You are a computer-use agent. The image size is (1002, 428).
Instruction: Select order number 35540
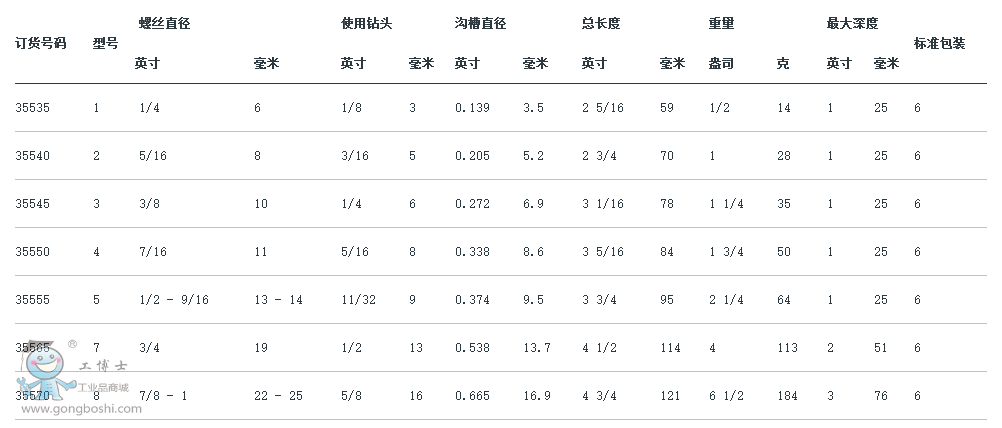click(33, 156)
